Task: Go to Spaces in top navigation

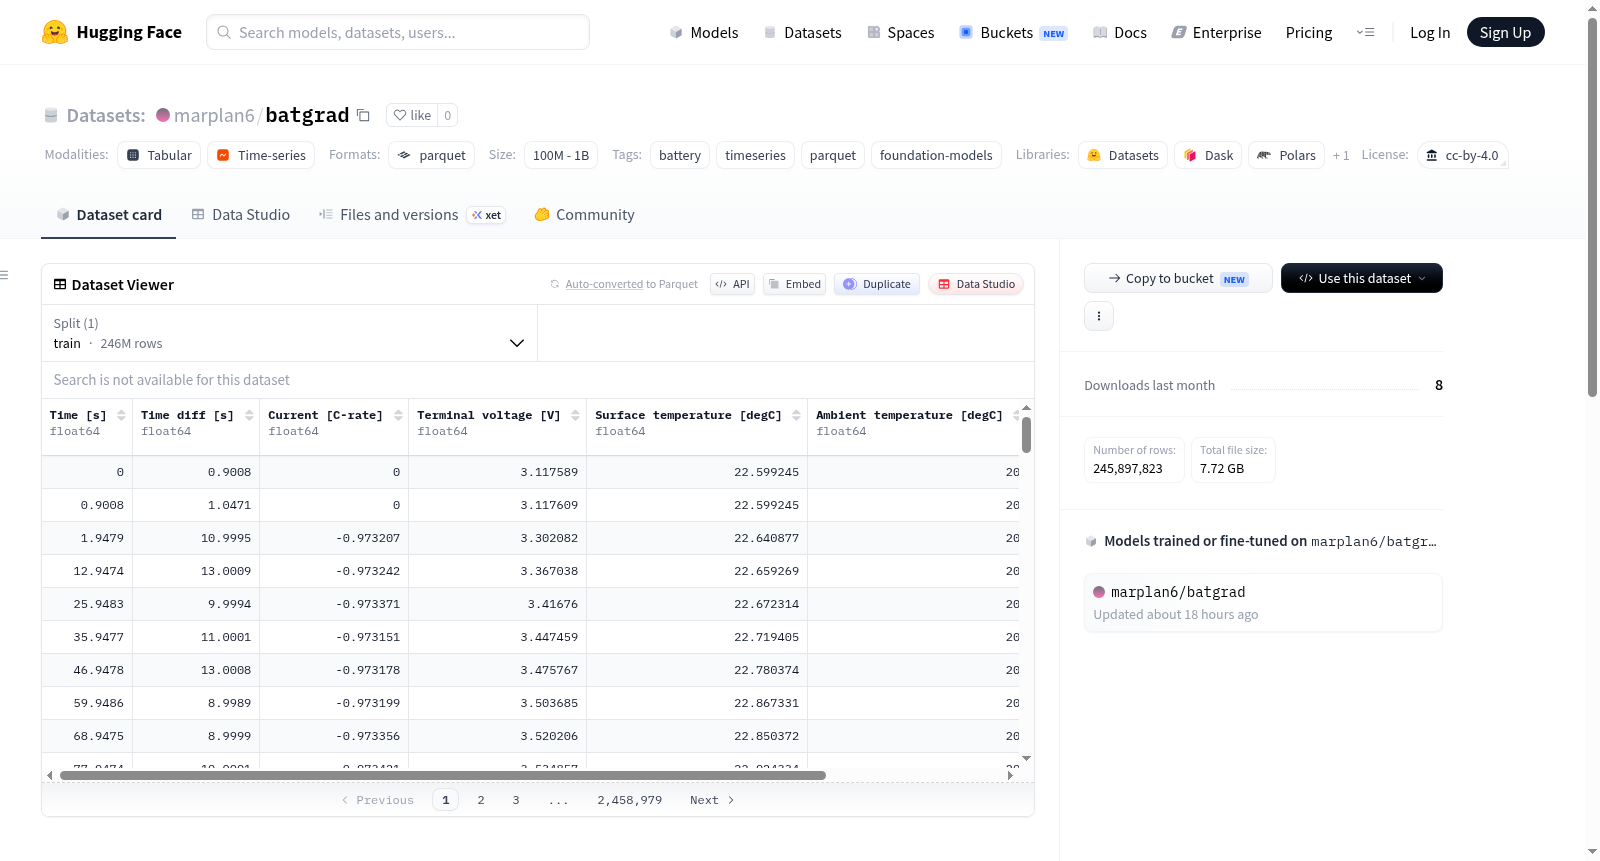Action: coord(901,33)
